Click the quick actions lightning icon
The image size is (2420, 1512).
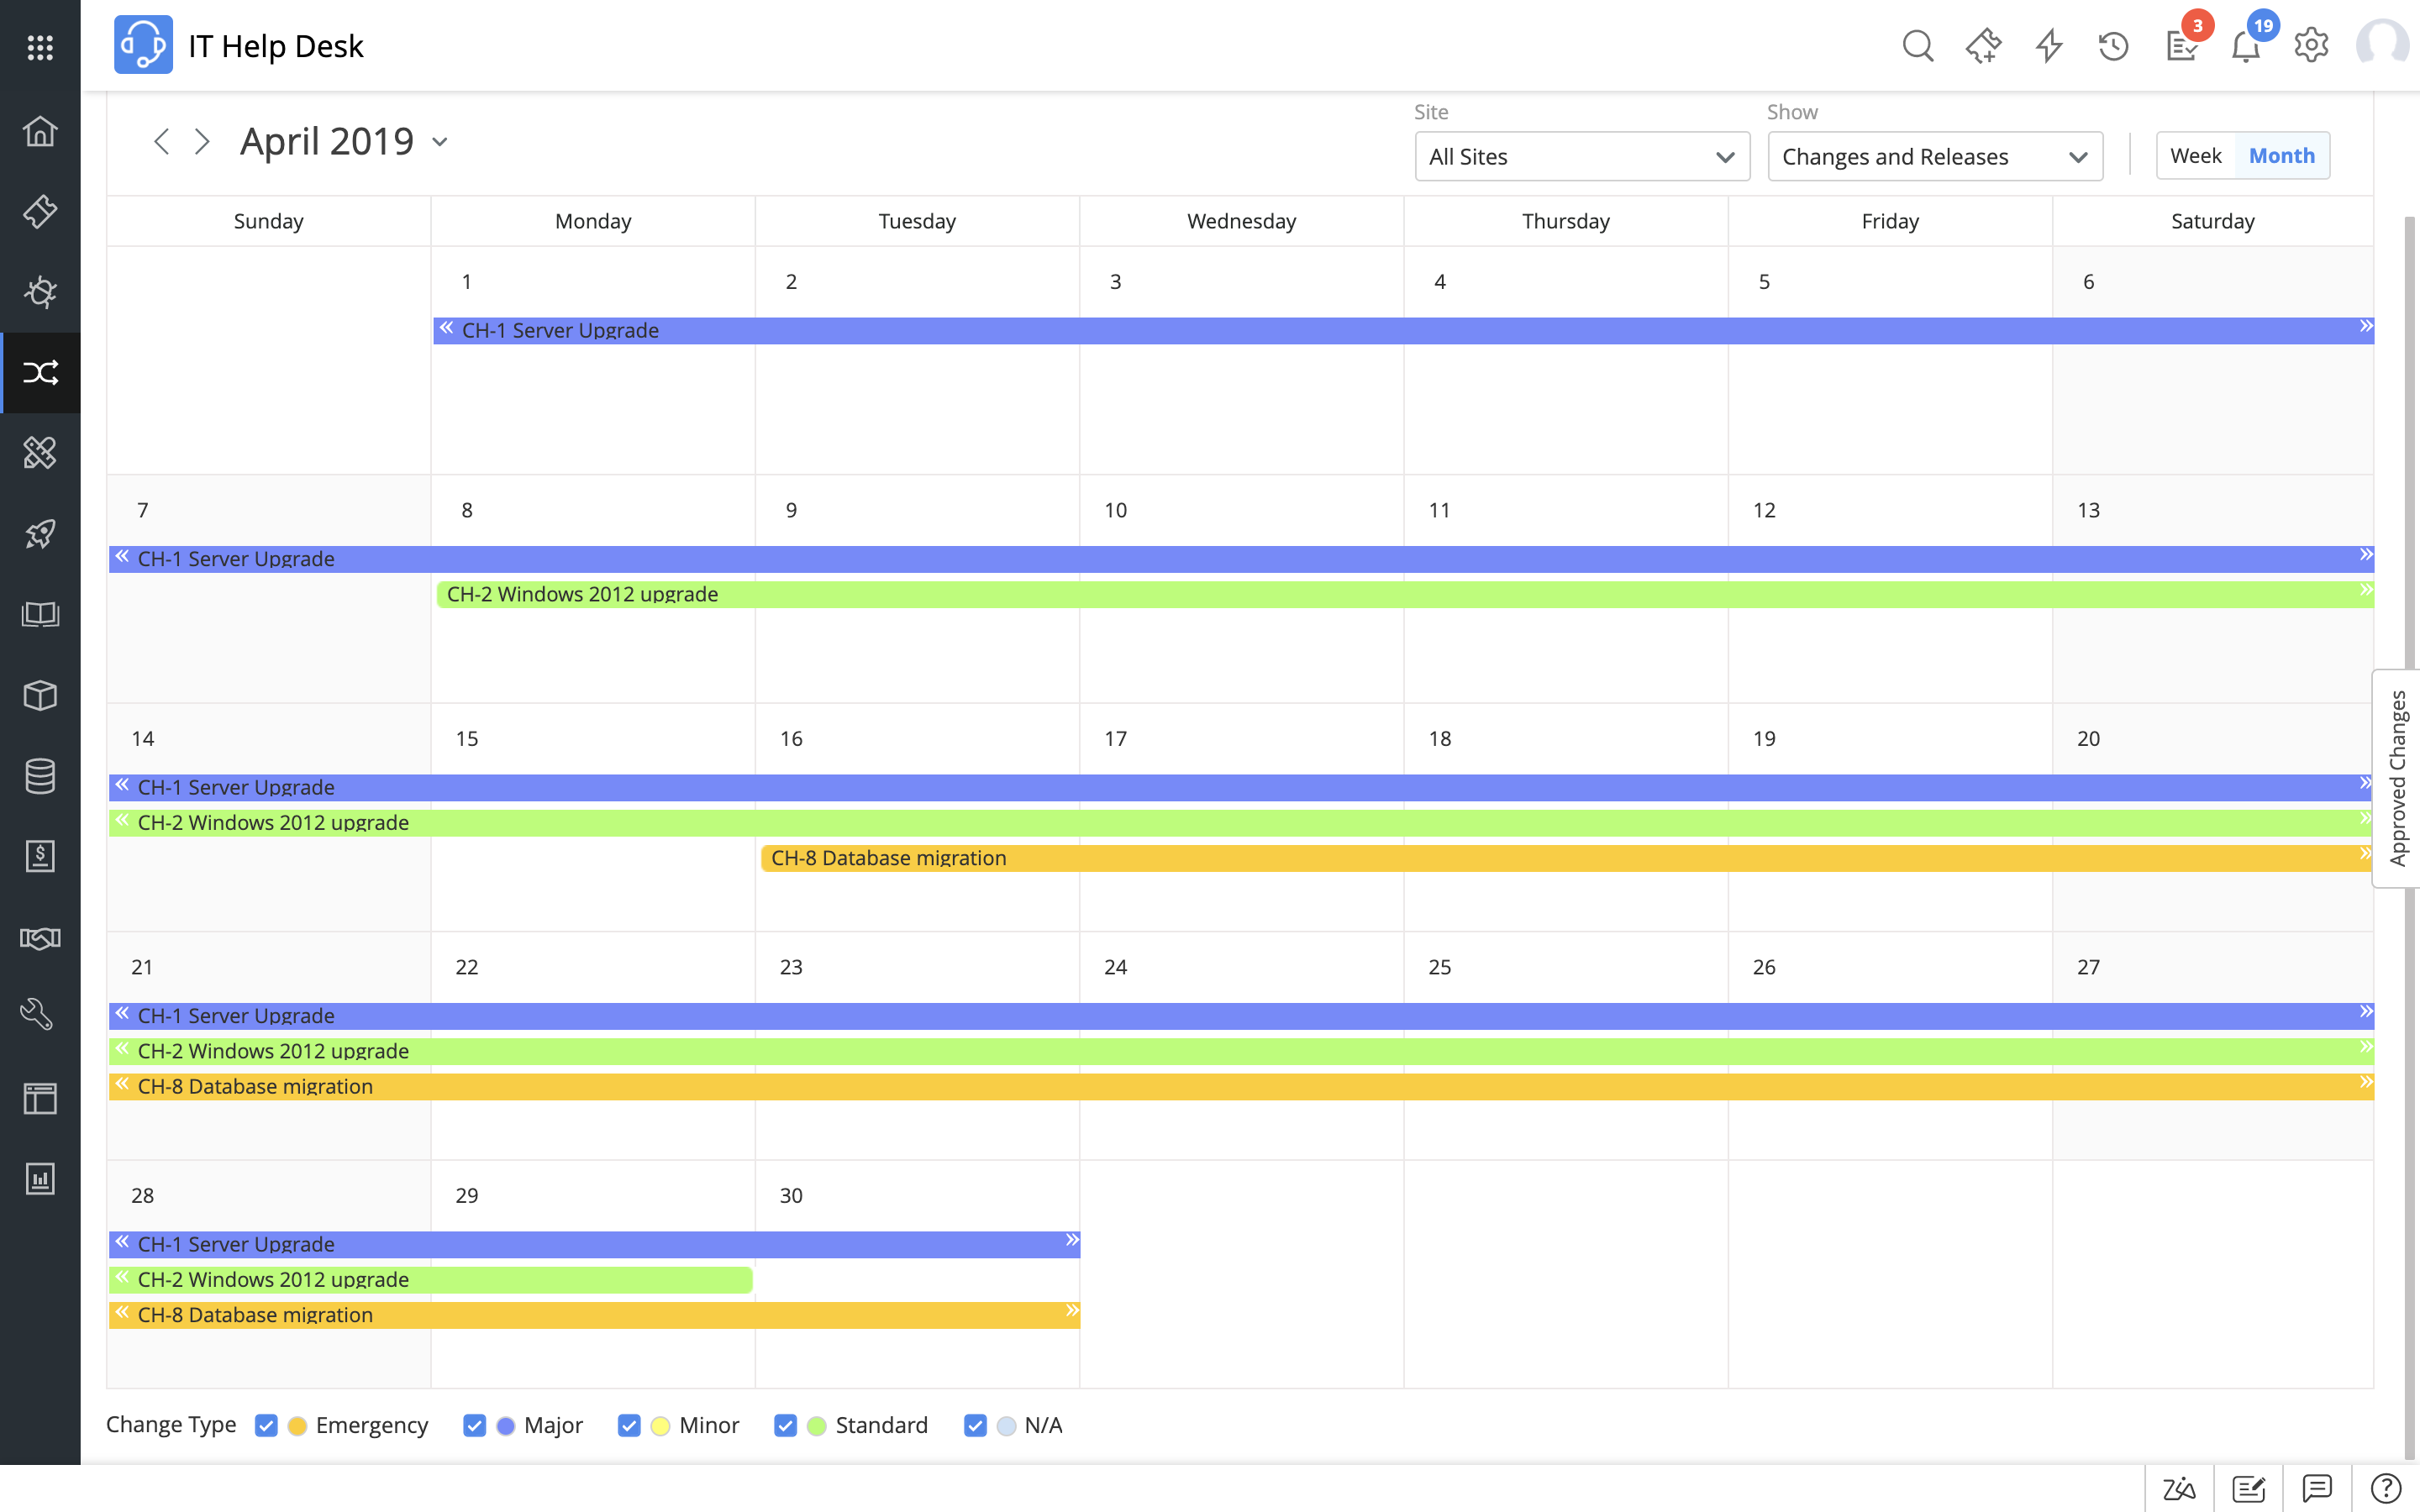click(x=2049, y=46)
